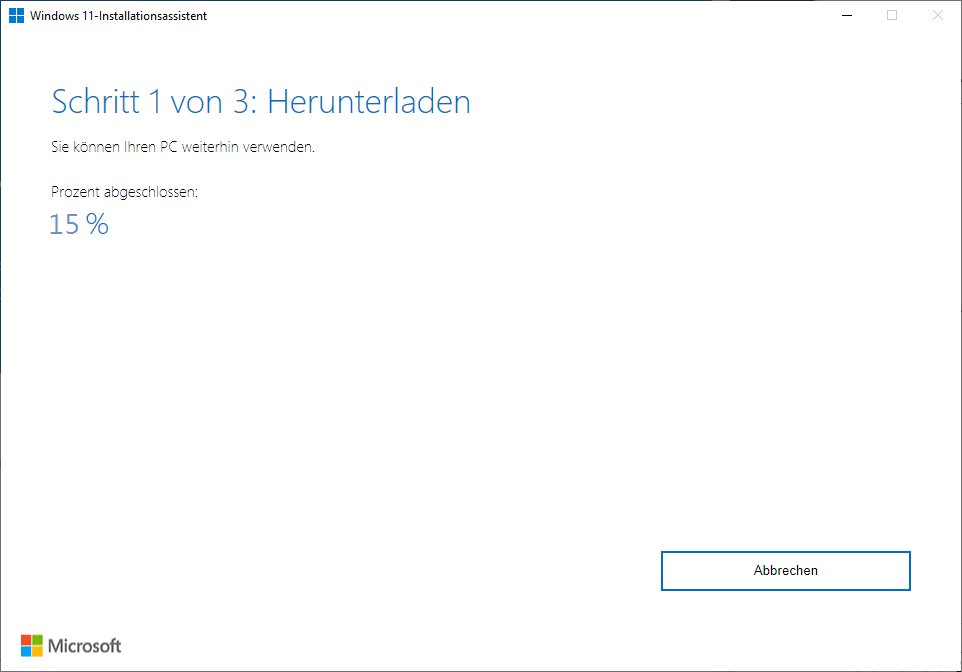Click the 'Prozent abgeschlossen:' label
Screen dimensions: 962x672
125,192
